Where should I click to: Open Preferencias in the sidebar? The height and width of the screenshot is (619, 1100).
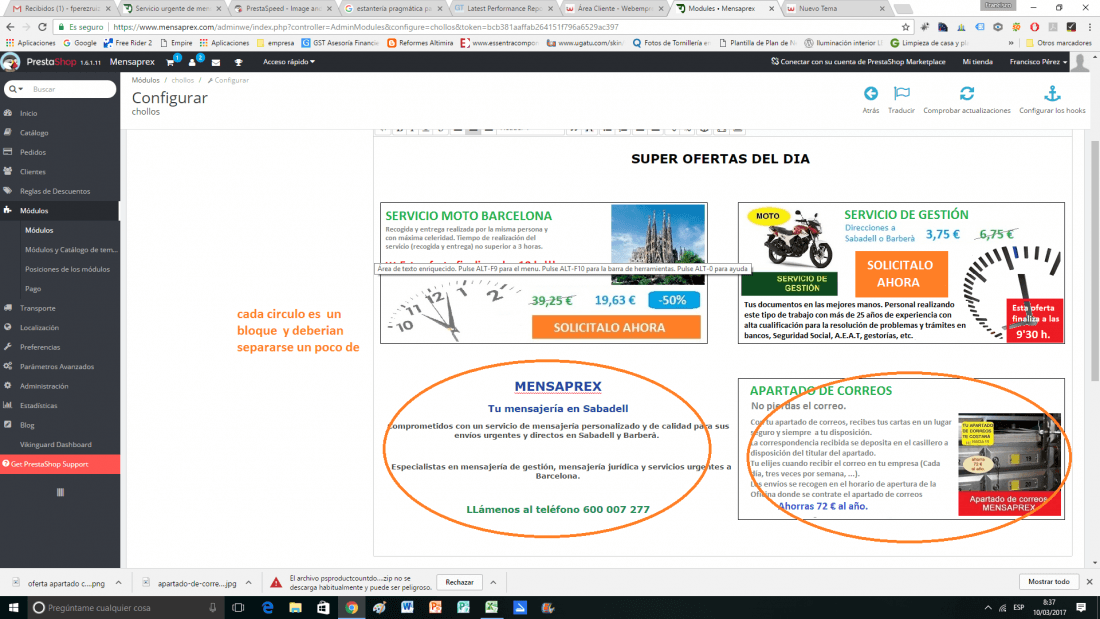click(40, 347)
